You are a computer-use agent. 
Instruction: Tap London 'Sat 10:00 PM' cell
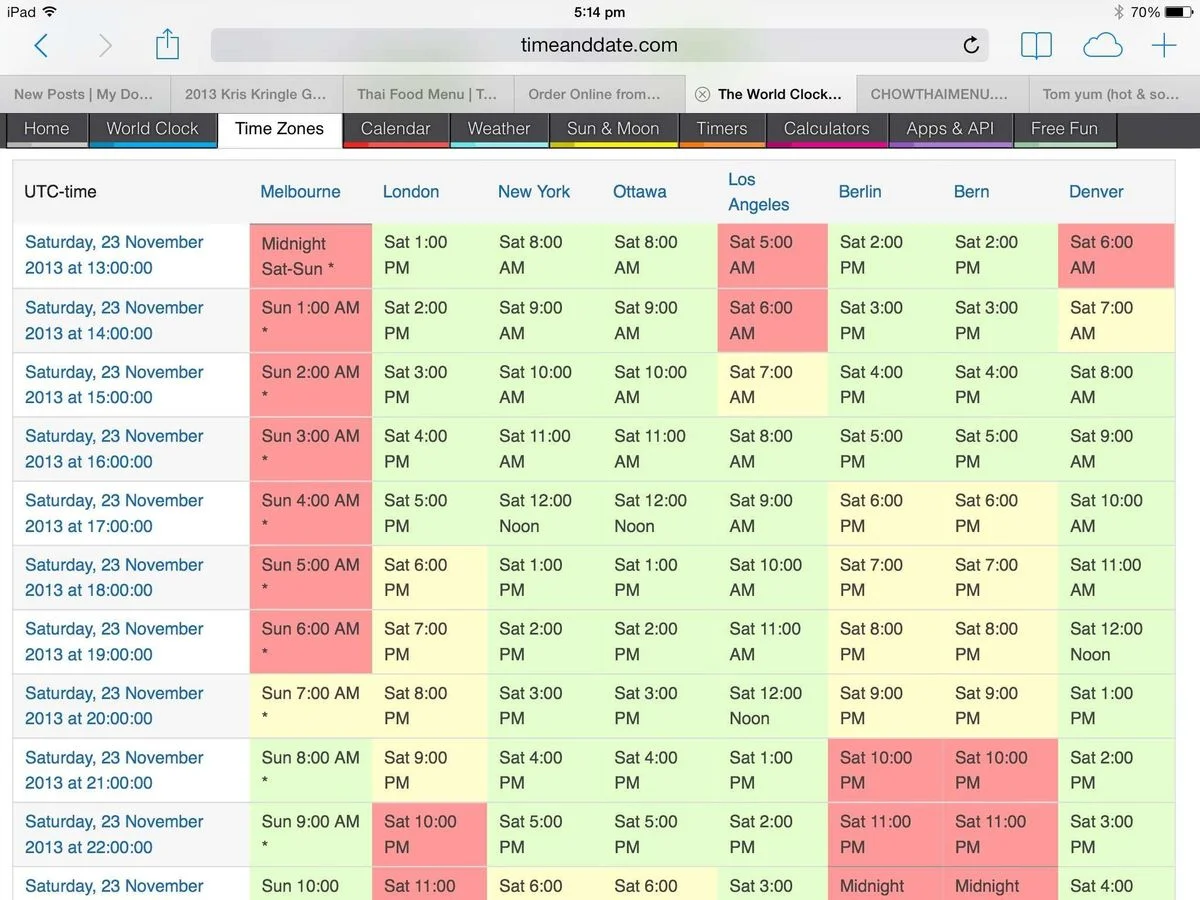click(430, 834)
